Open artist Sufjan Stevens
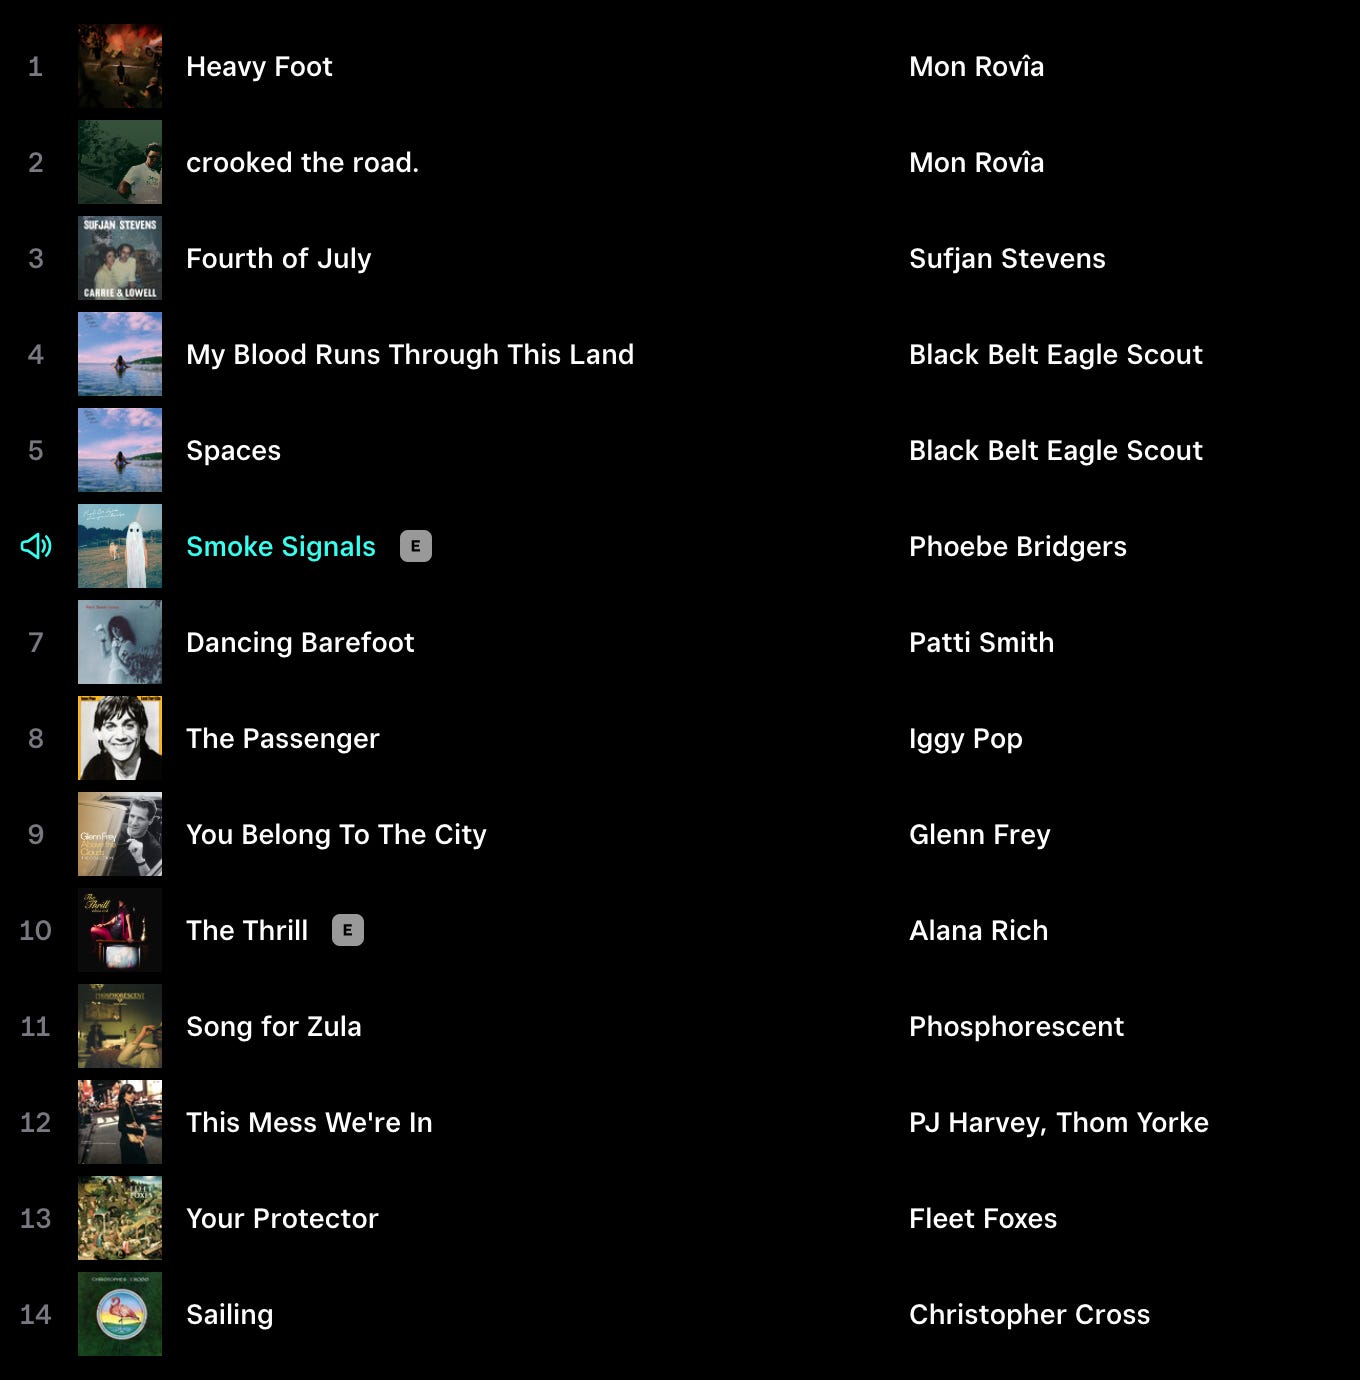1360x1380 pixels. click(1007, 259)
